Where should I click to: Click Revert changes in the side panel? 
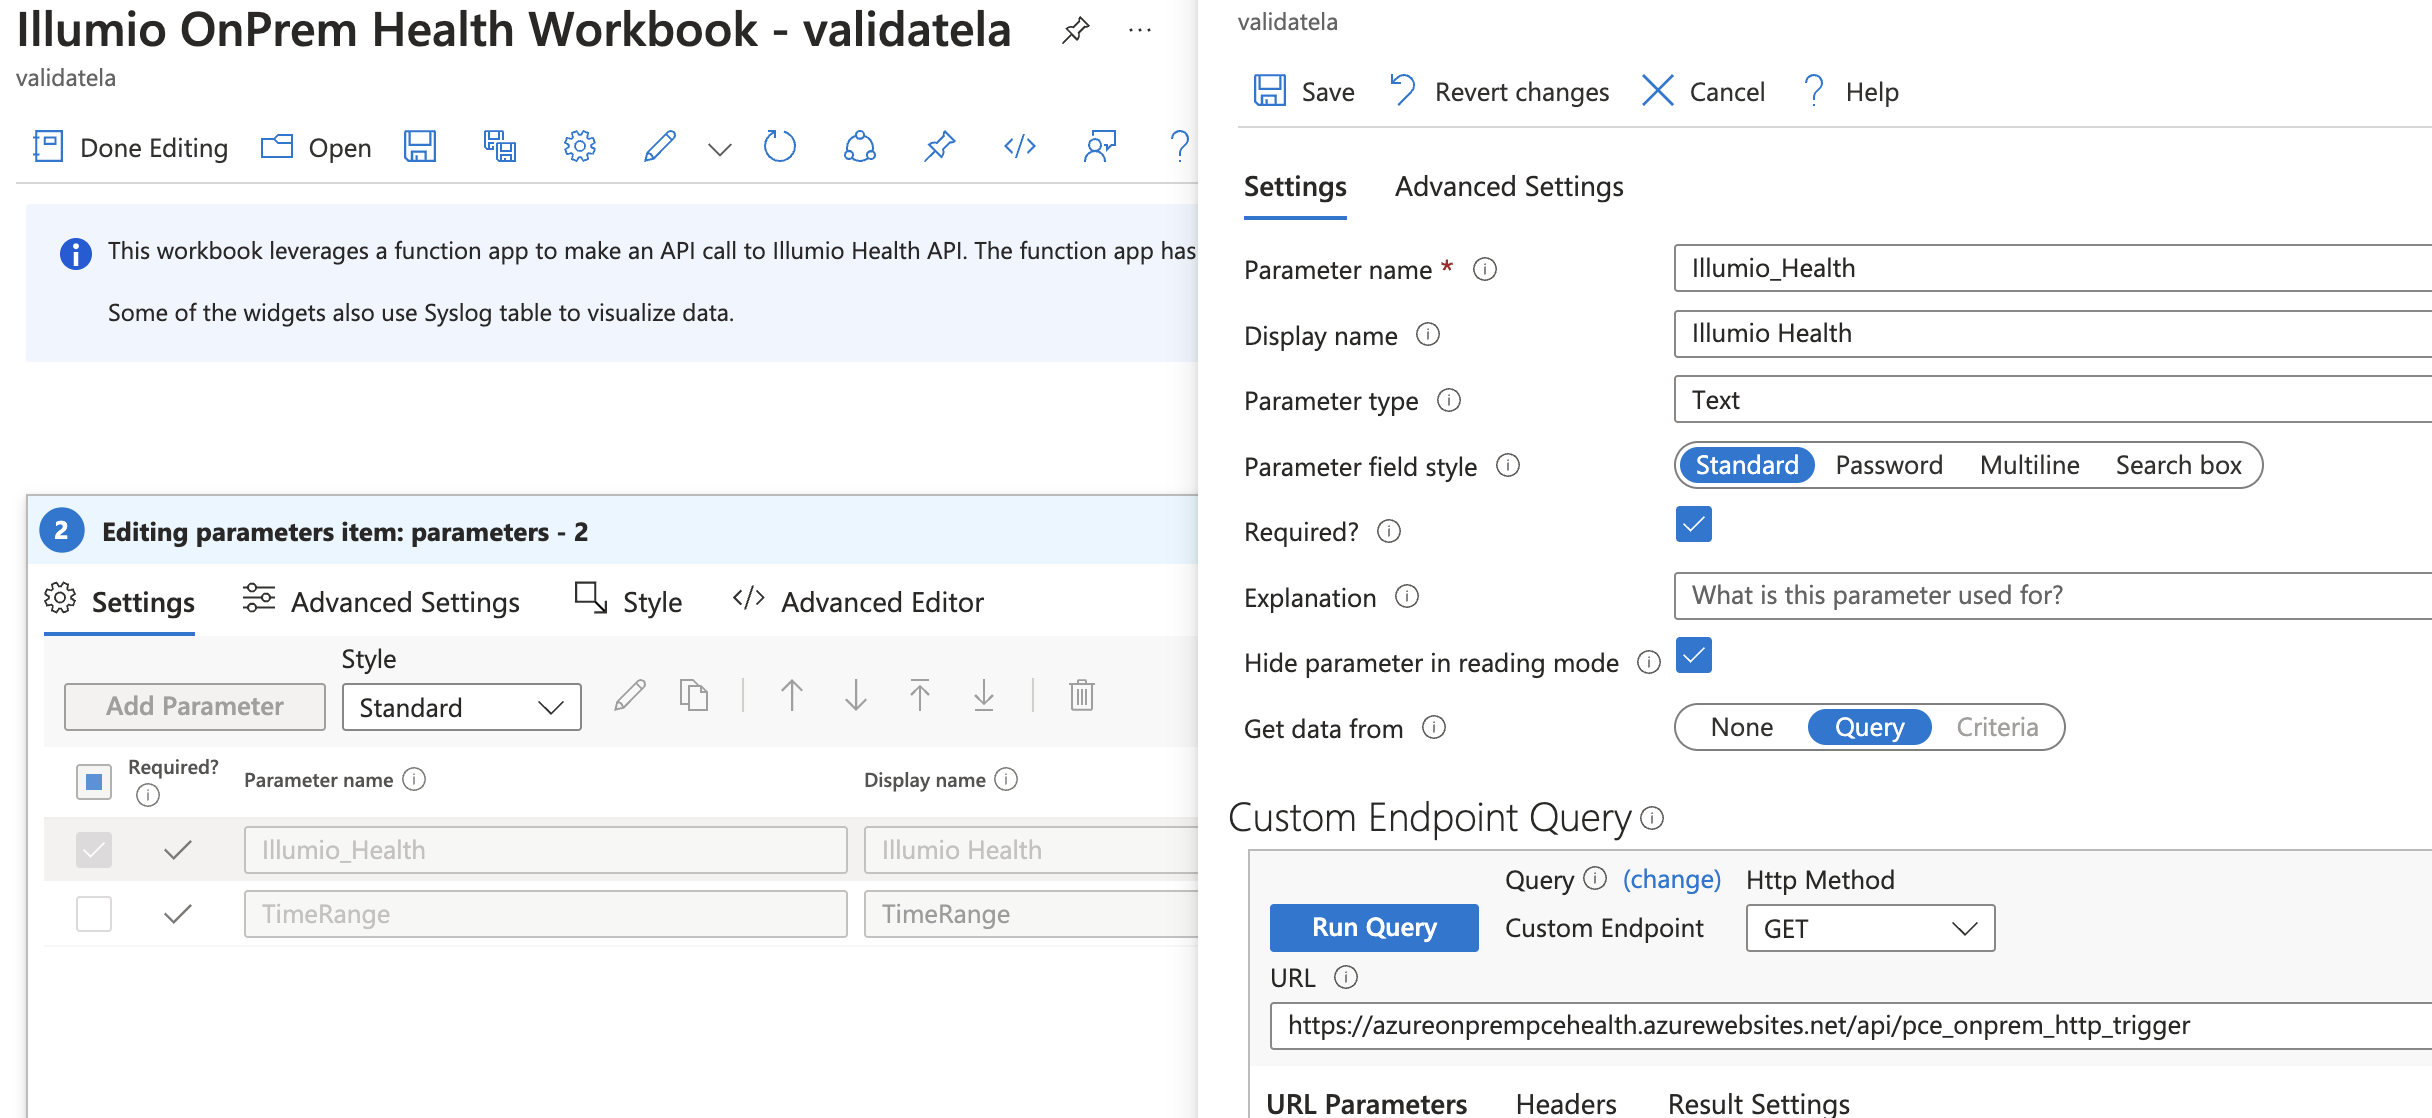[x=1499, y=92]
